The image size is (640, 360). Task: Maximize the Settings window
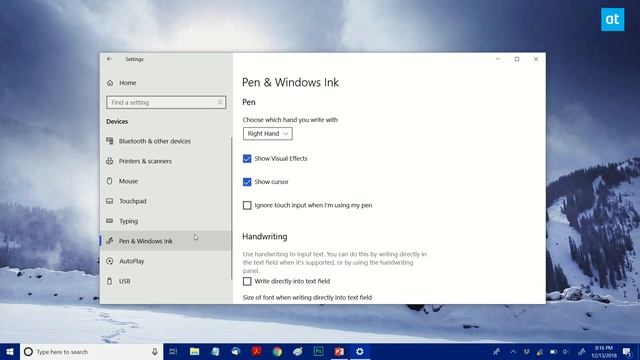click(517, 59)
